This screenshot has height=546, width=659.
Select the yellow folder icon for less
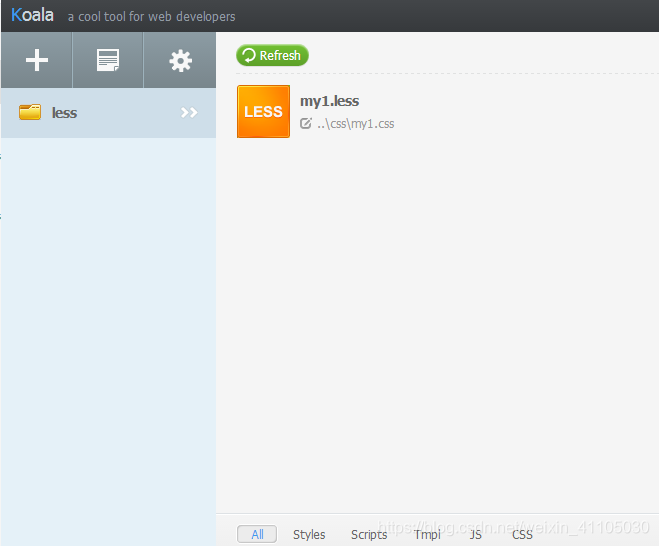click(30, 112)
